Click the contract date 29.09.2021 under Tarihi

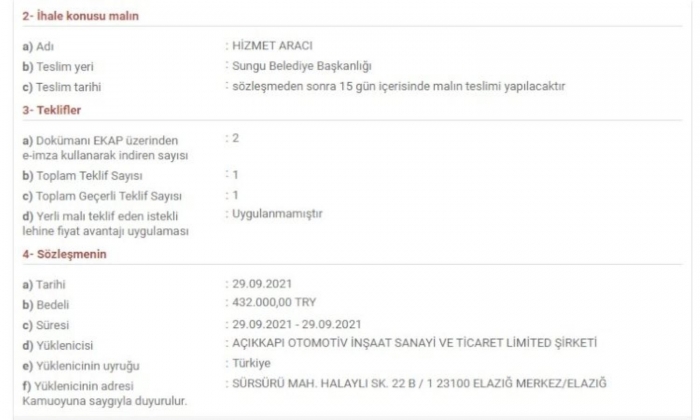pos(262,284)
